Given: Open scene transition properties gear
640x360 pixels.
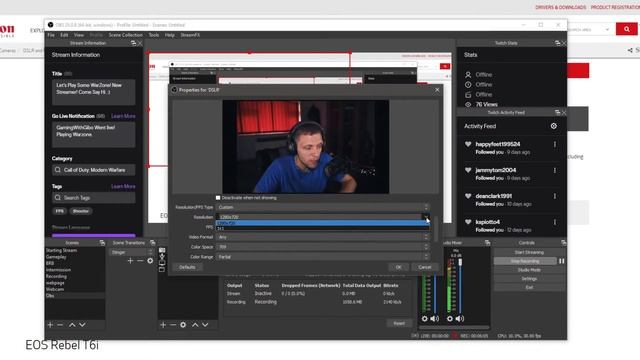Looking at the screenshot, I should tap(150, 260).
